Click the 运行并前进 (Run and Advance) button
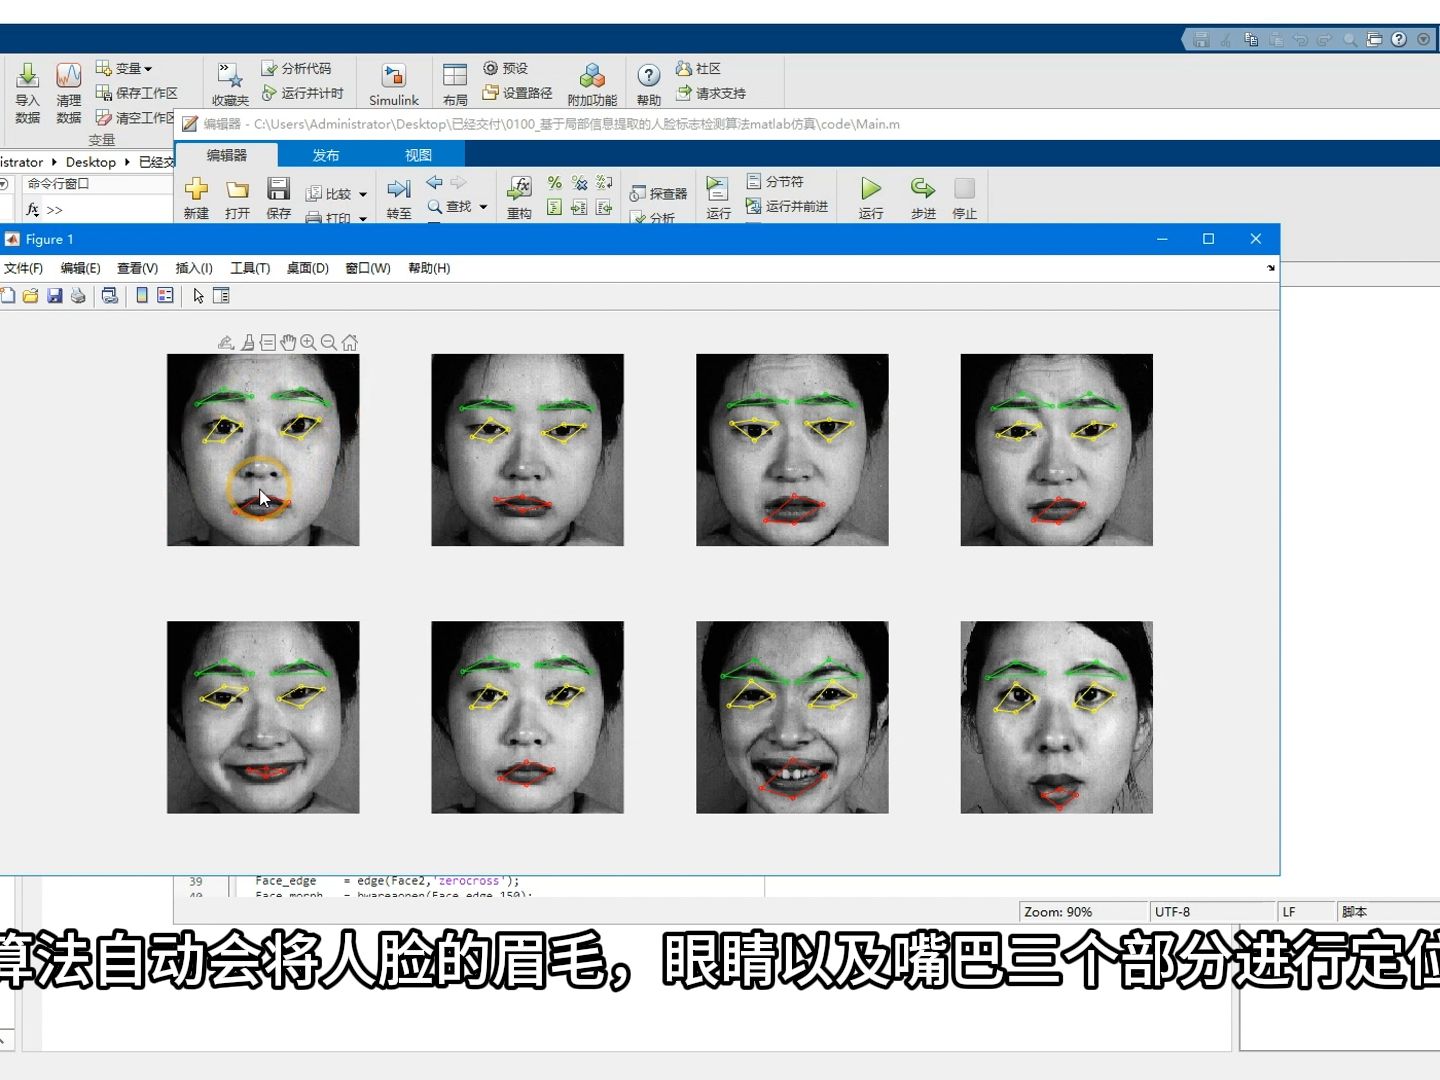Screen dimensions: 1440x1080 (788, 206)
